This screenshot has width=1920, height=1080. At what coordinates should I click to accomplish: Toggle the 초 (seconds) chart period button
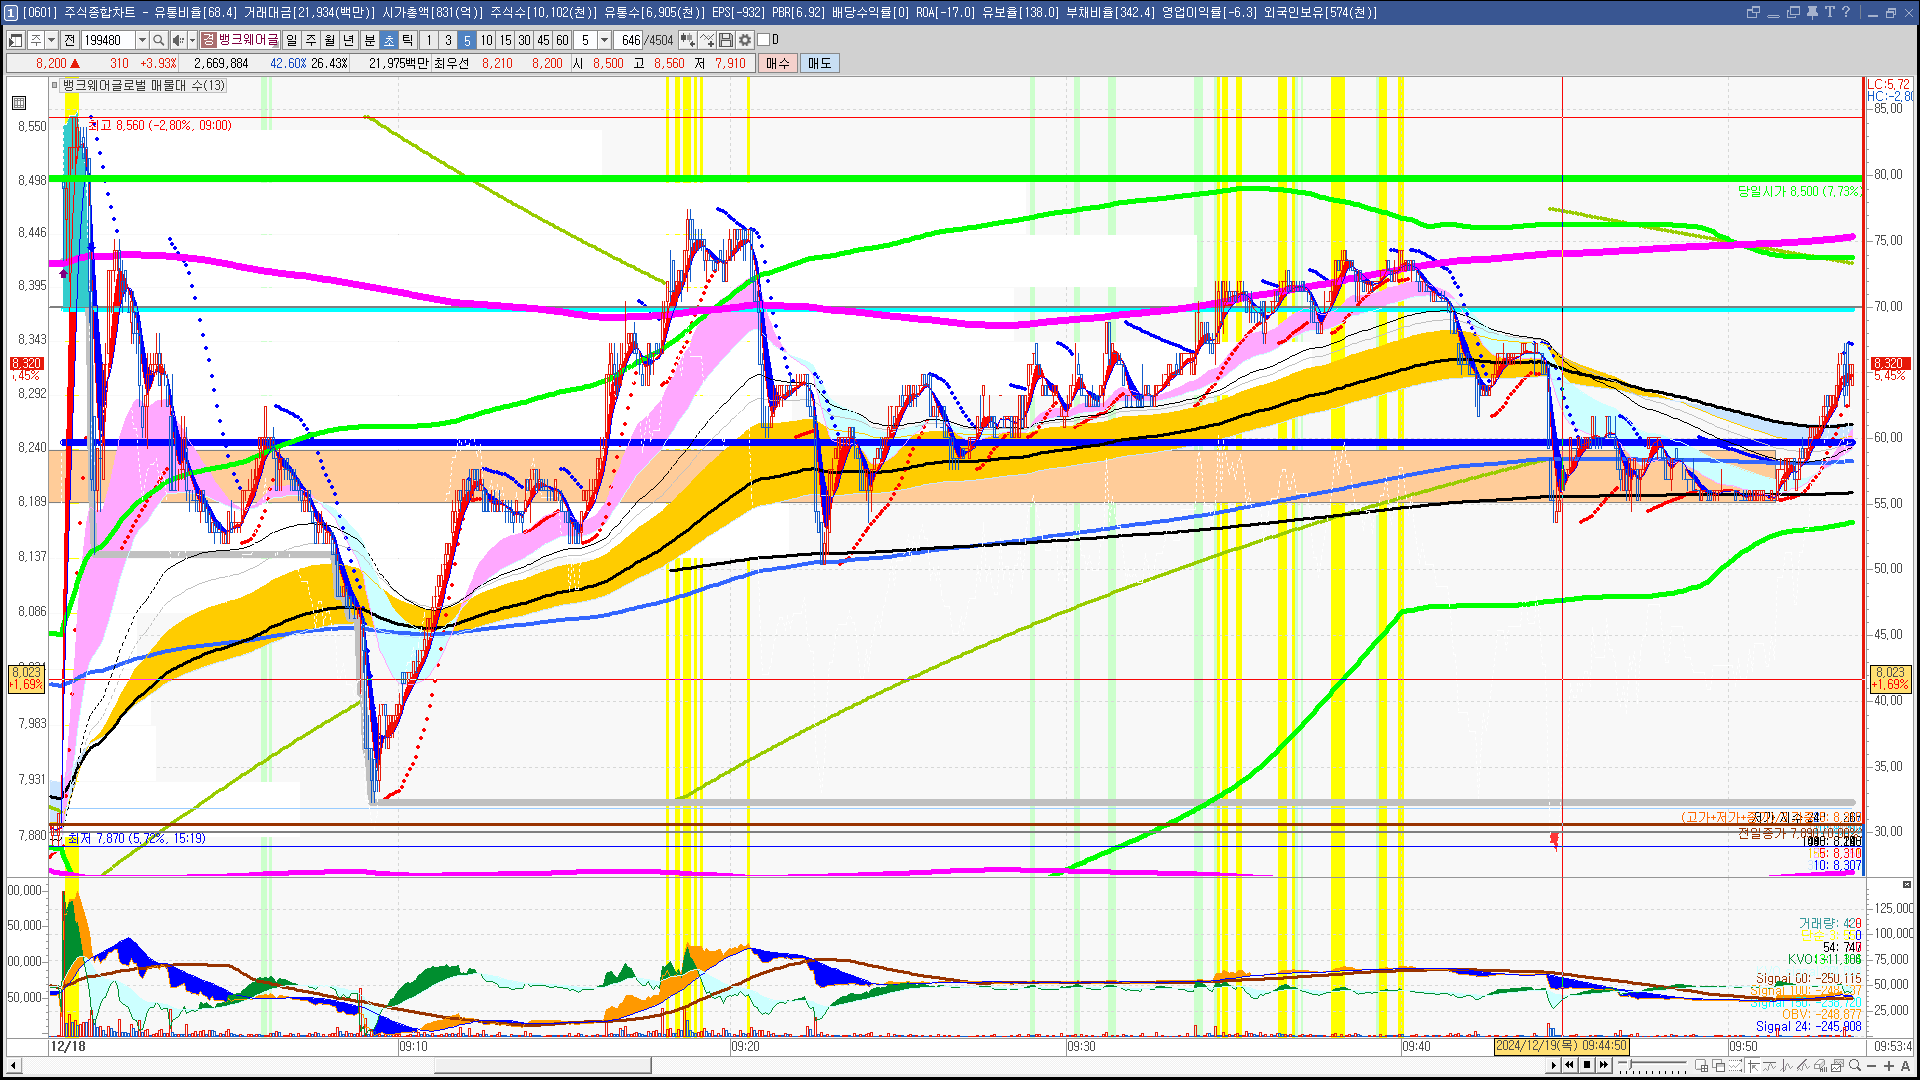[x=389, y=40]
